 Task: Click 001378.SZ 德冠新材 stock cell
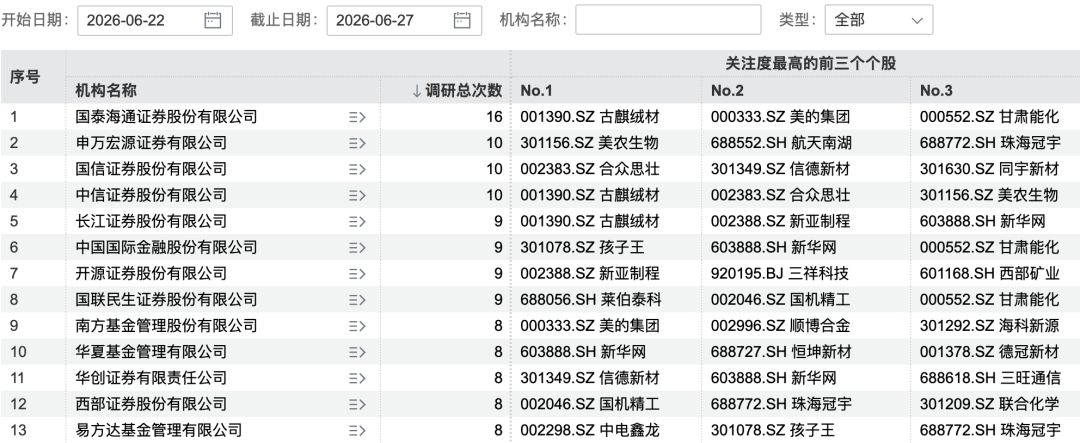tap(989, 352)
